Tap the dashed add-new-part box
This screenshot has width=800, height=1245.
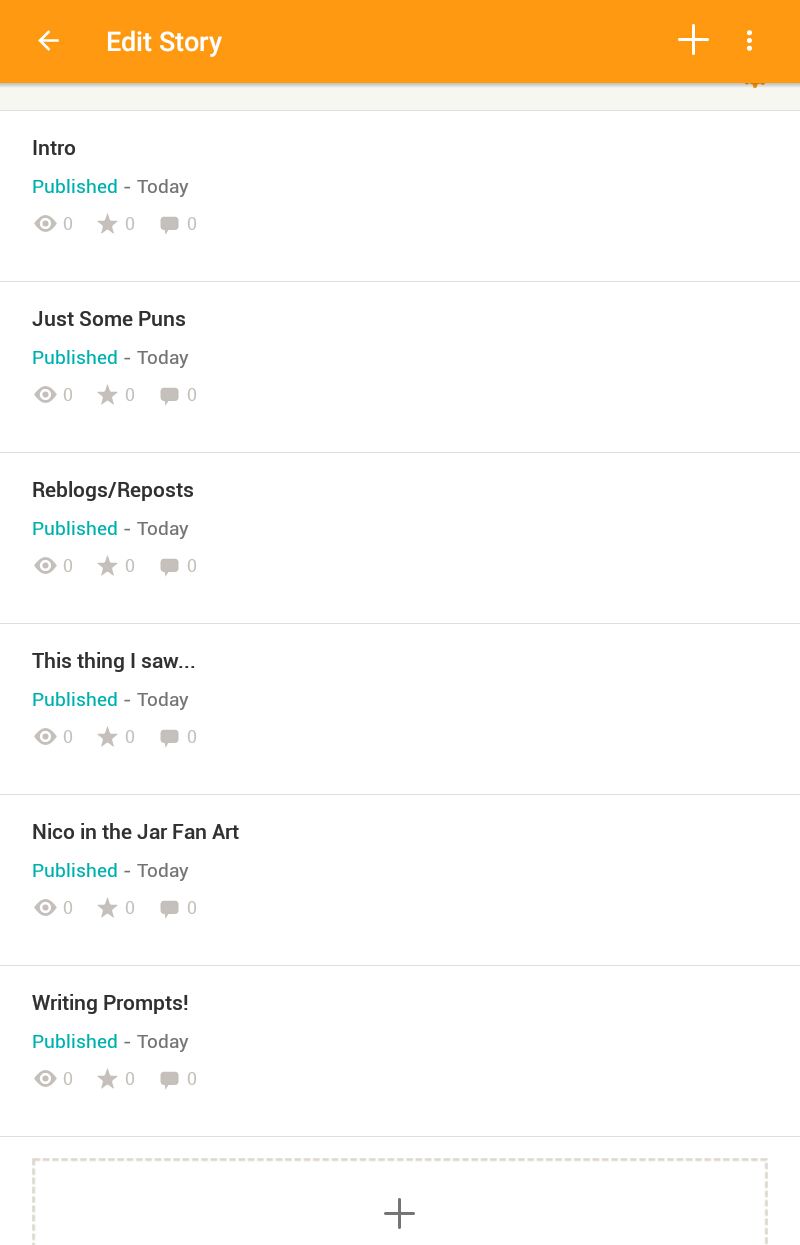click(x=400, y=1202)
